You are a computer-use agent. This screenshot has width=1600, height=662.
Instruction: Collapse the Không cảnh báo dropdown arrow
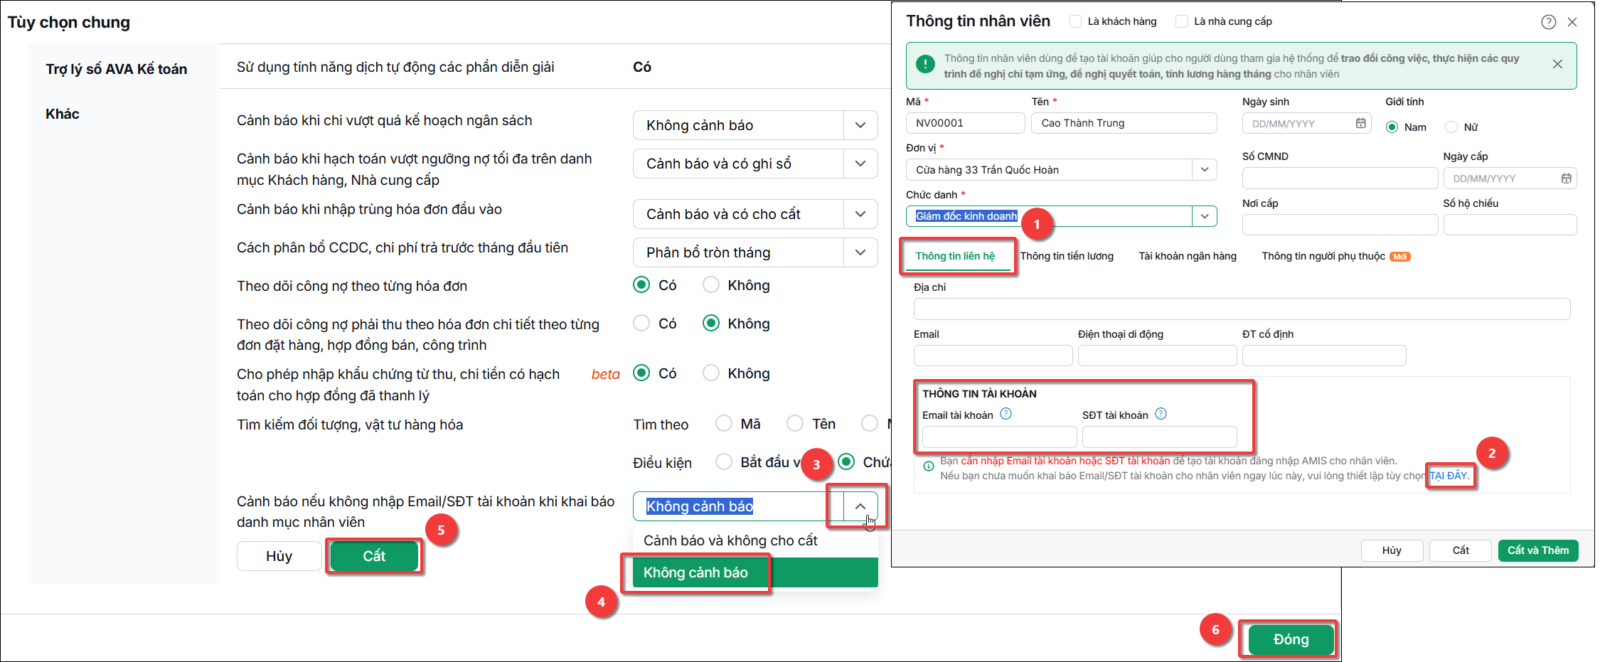pos(860,507)
